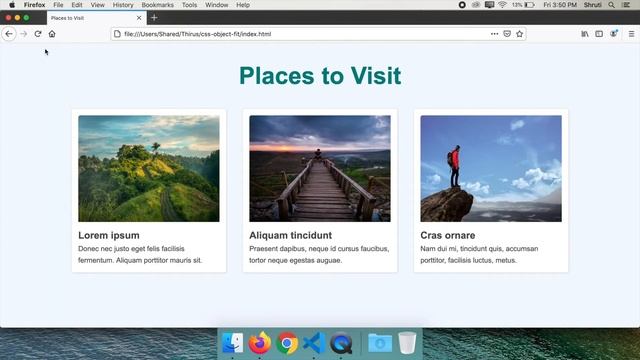Open Firefox from the Dock

click(260, 343)
